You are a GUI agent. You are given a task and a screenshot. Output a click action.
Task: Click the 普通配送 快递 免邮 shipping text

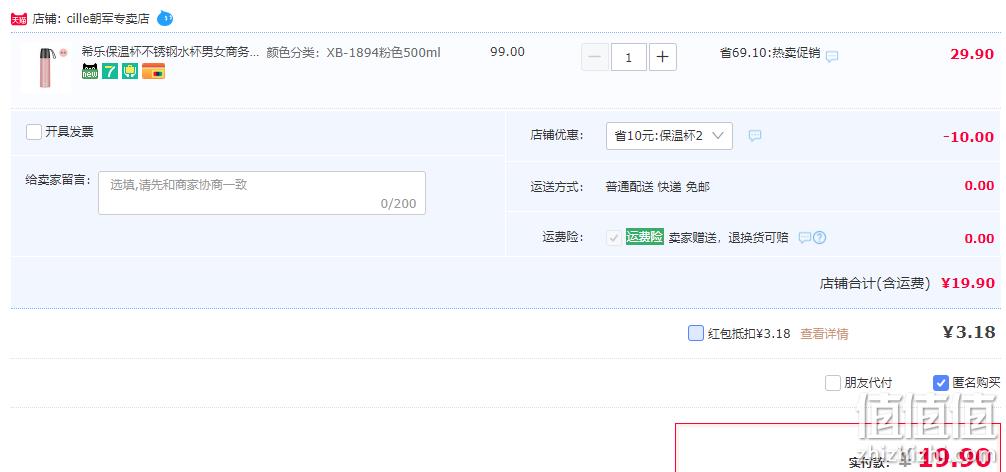point(658,187)
